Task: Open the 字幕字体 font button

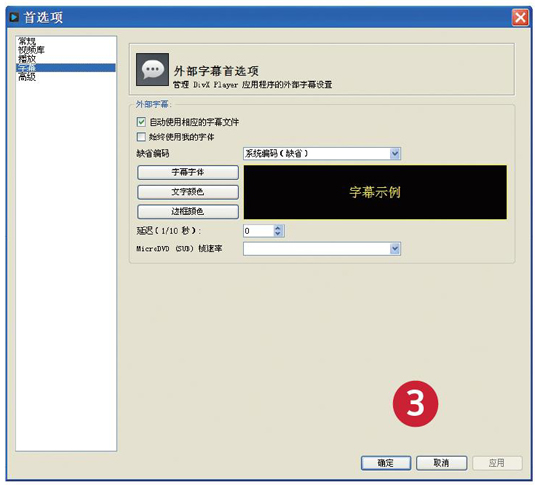Action: click(x=188, y=172)
